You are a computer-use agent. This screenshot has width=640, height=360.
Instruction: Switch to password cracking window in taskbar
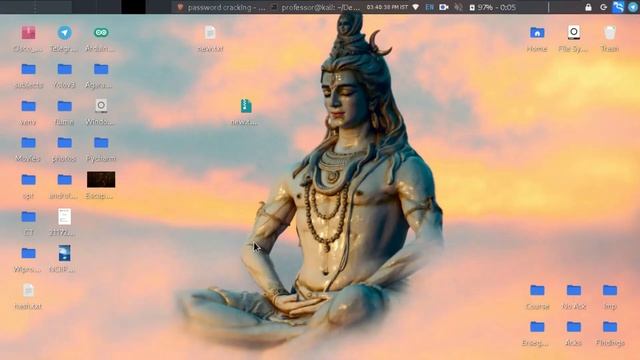[221, 7]
